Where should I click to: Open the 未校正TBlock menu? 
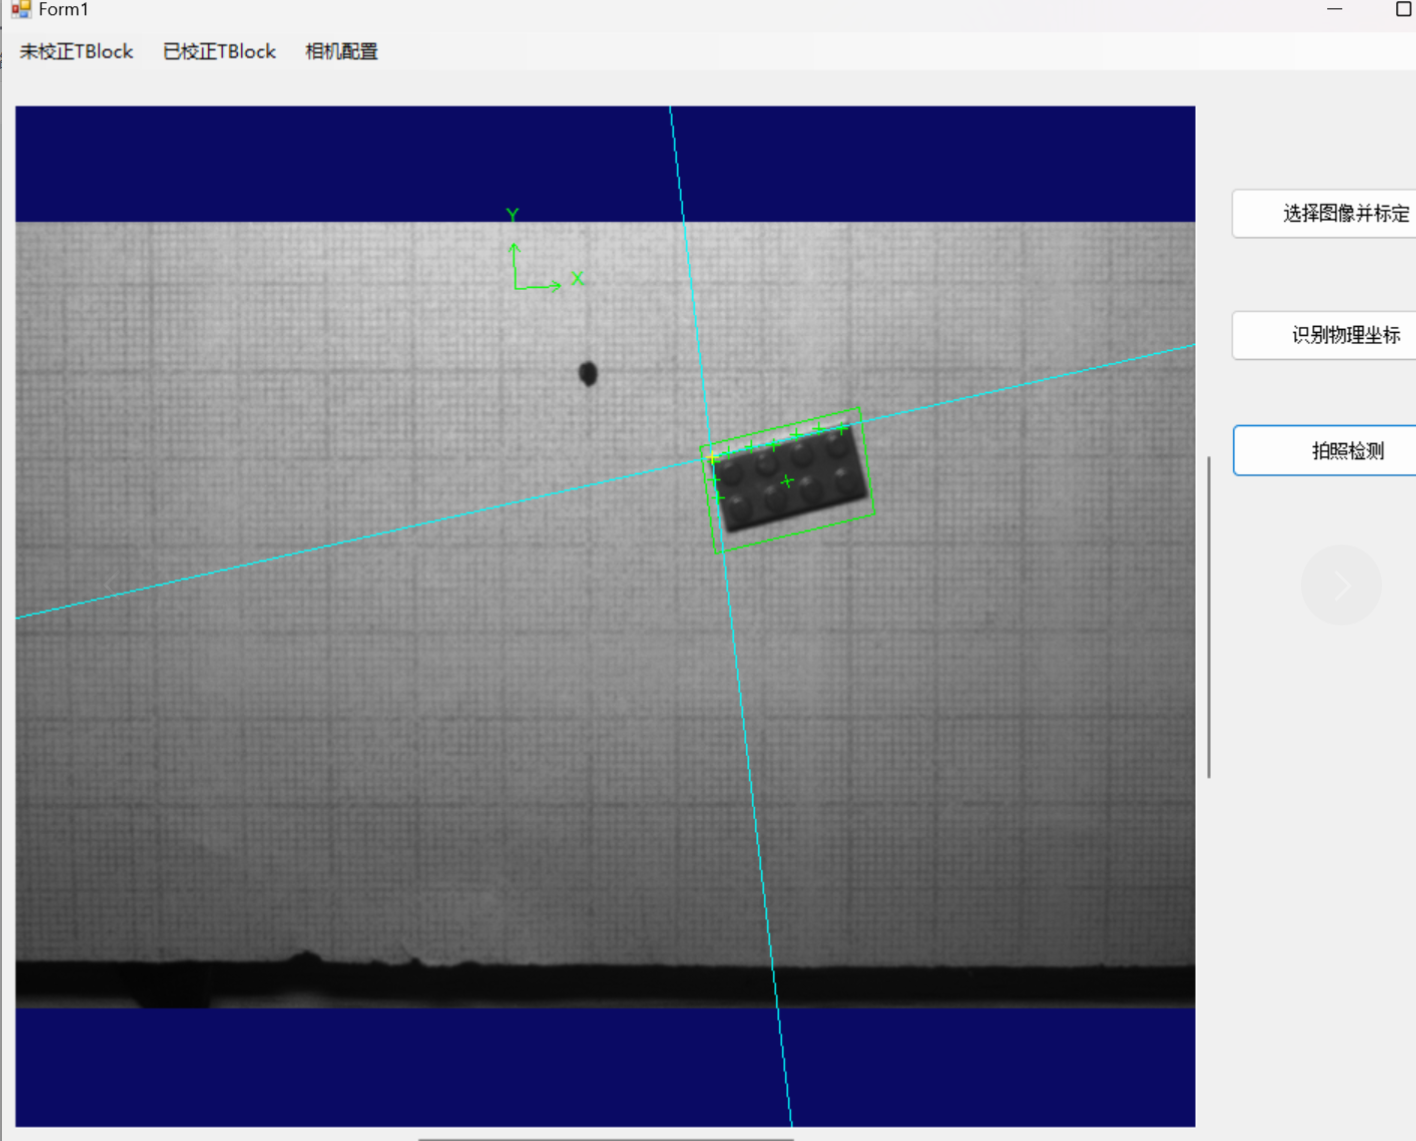click(x=76, y=52)
